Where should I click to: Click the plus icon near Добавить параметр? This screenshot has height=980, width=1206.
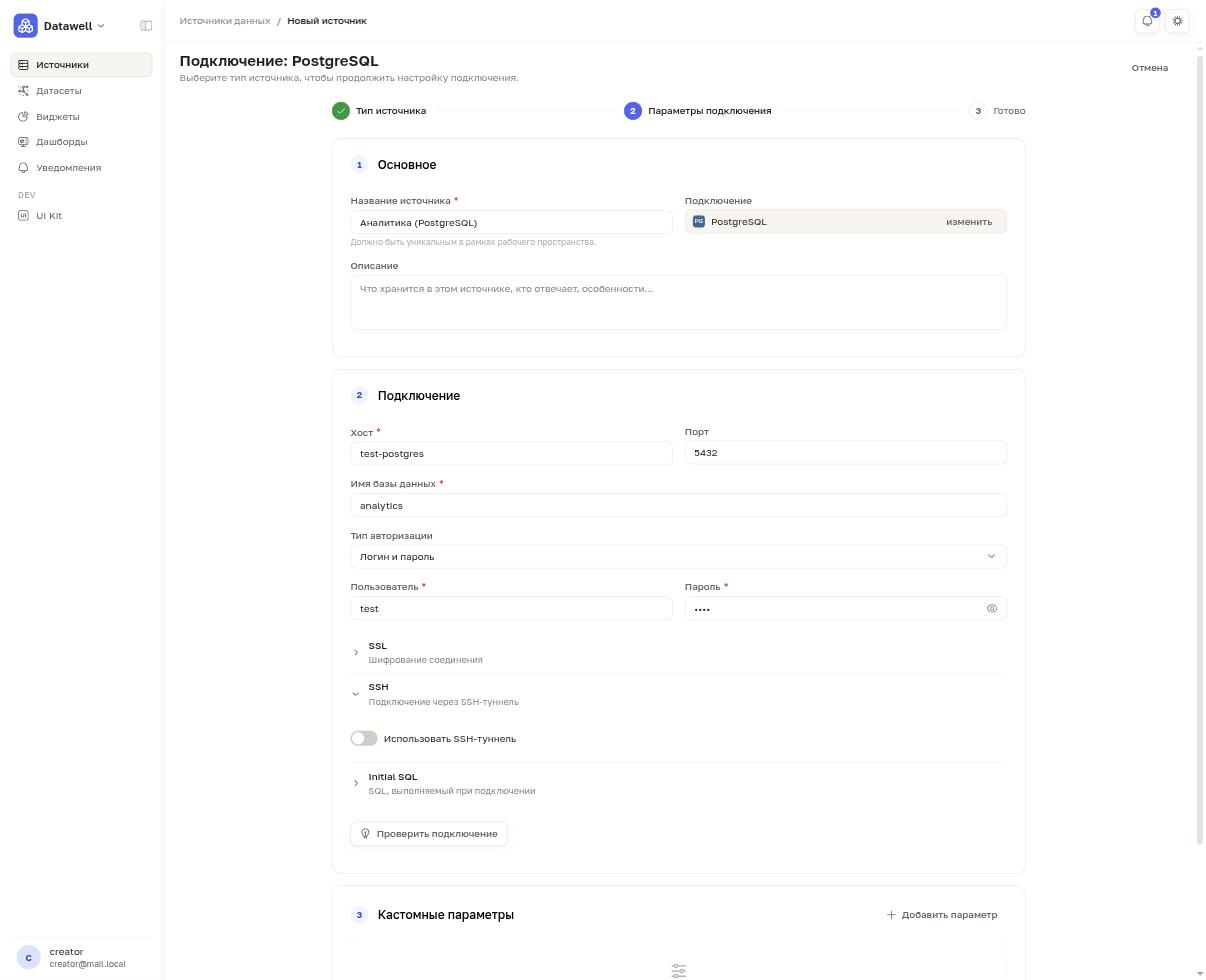(x=891, y=915)
